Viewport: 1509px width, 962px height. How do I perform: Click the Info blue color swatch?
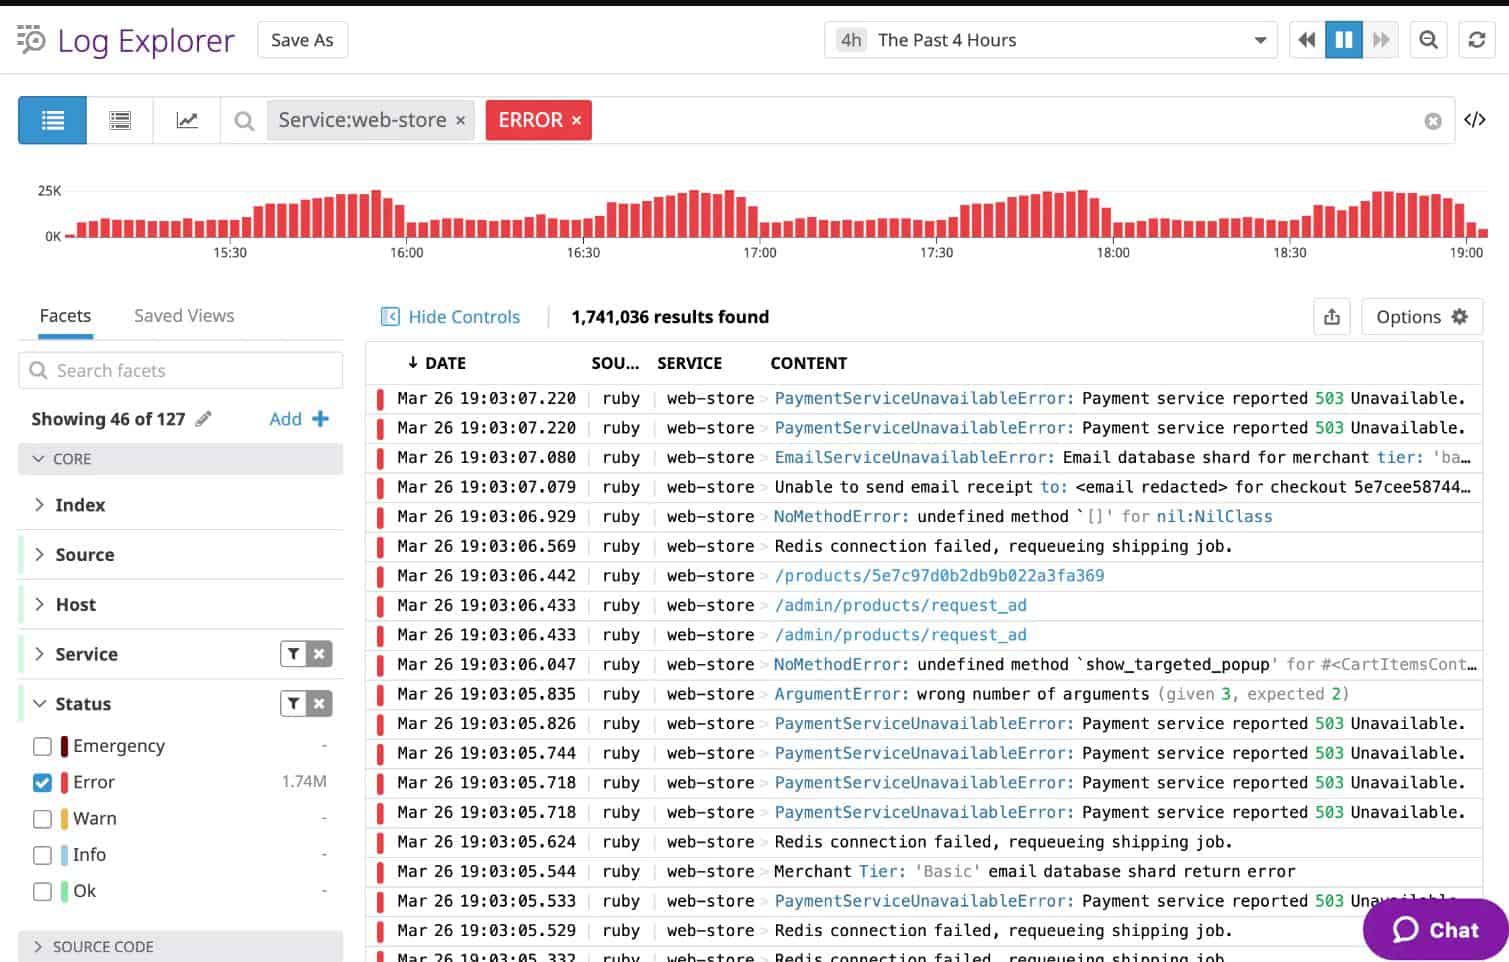65,855
